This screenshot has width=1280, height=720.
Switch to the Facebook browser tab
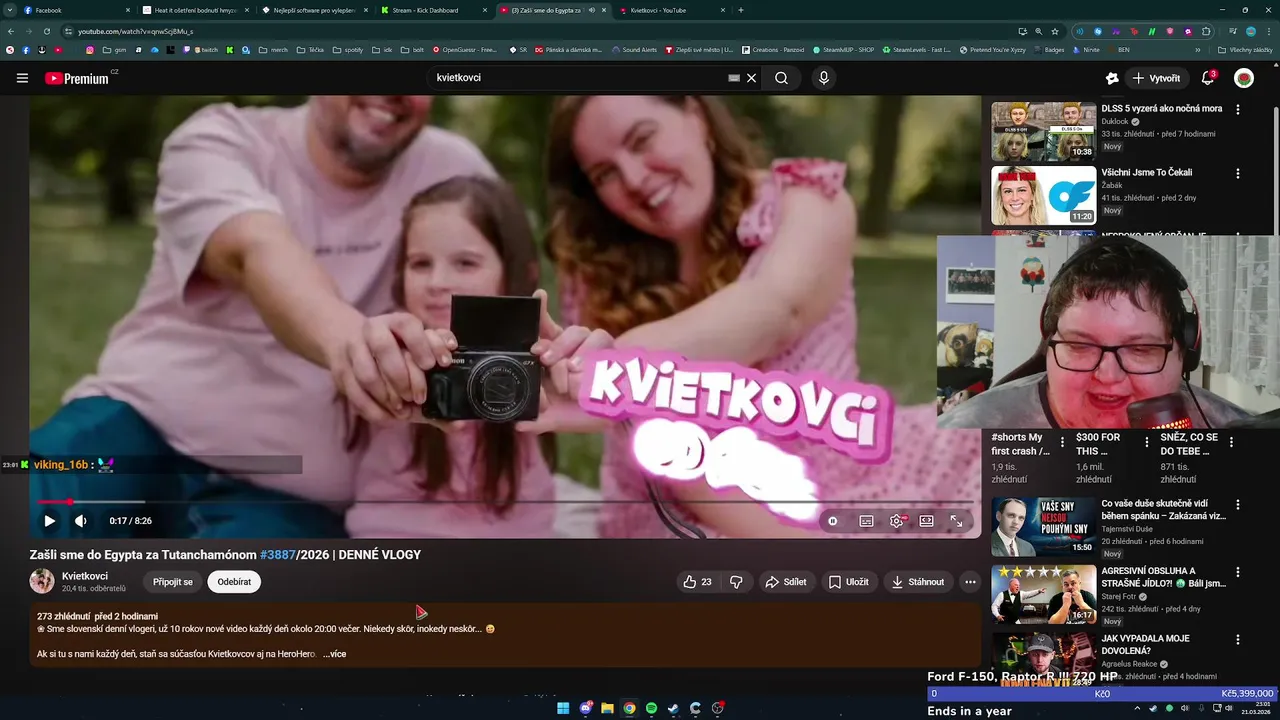pyautogui.click(x=78, y=10)
